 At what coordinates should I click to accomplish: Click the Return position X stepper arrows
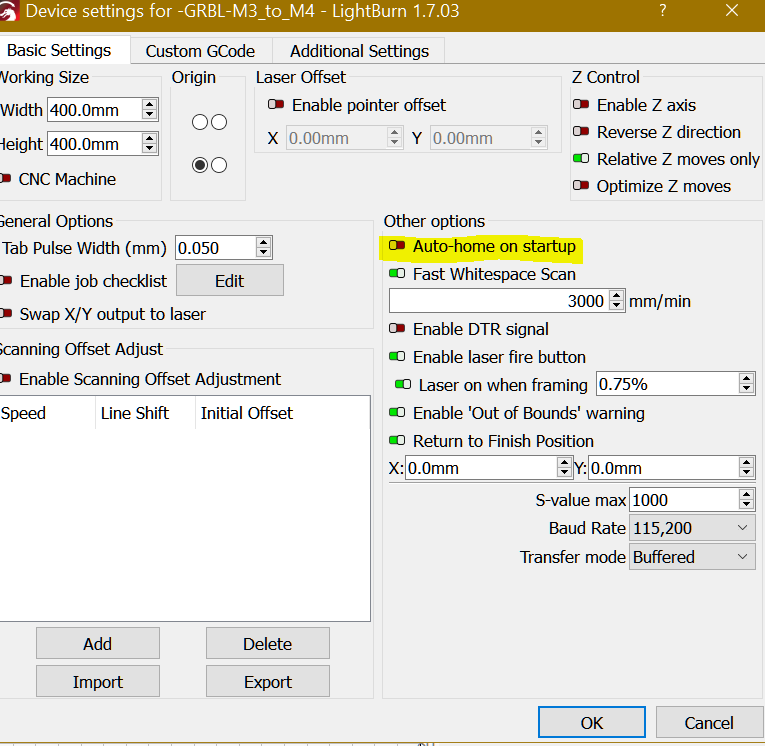(564, 467)
